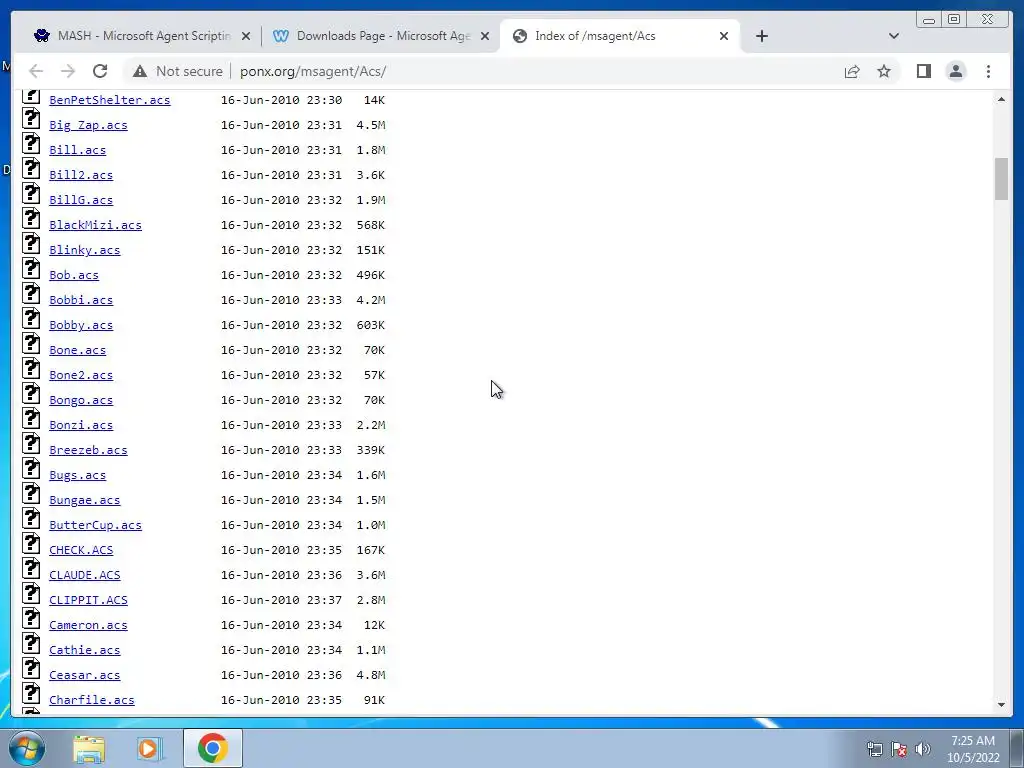The image size is (1024, 768).
Task: Click the browser back arrow
Action: coord(36,71)
